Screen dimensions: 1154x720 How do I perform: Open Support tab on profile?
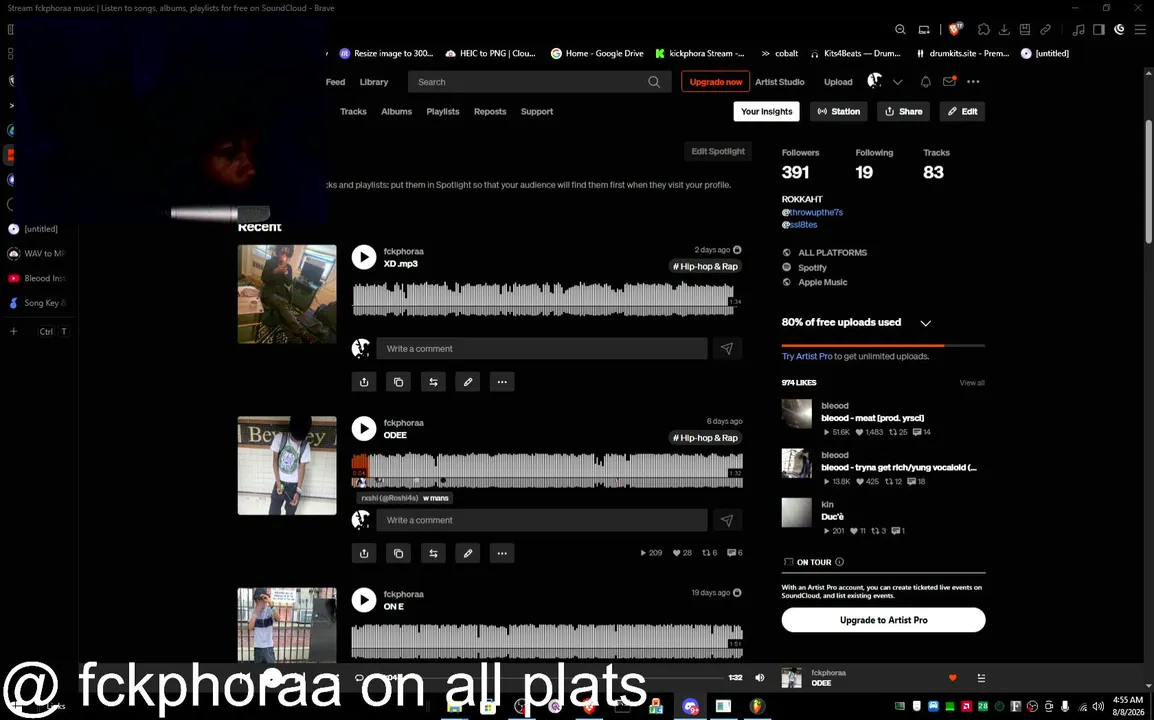pos(537,112)
